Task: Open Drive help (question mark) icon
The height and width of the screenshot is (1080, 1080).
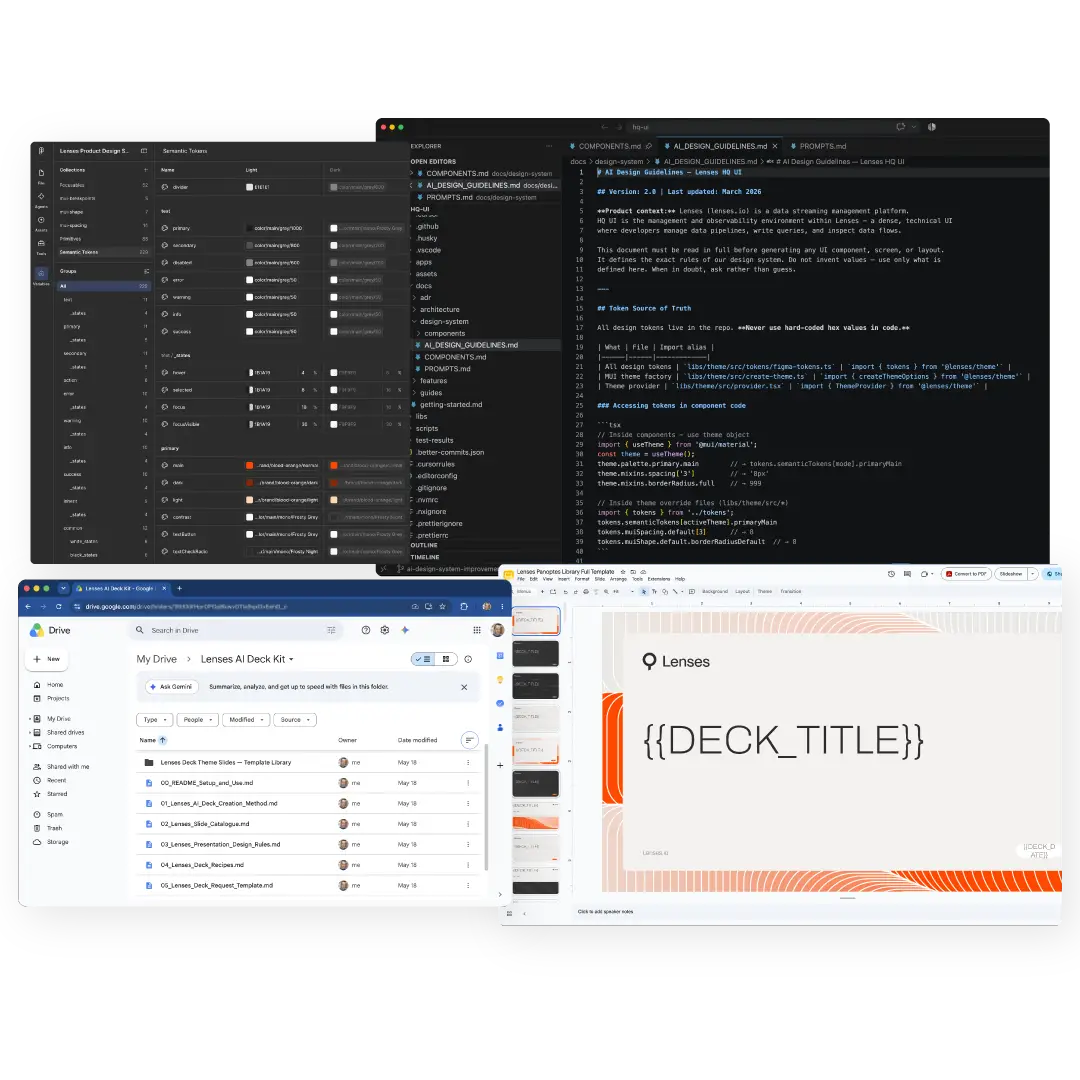Action: pyautogui.click(x=366, y=630)
